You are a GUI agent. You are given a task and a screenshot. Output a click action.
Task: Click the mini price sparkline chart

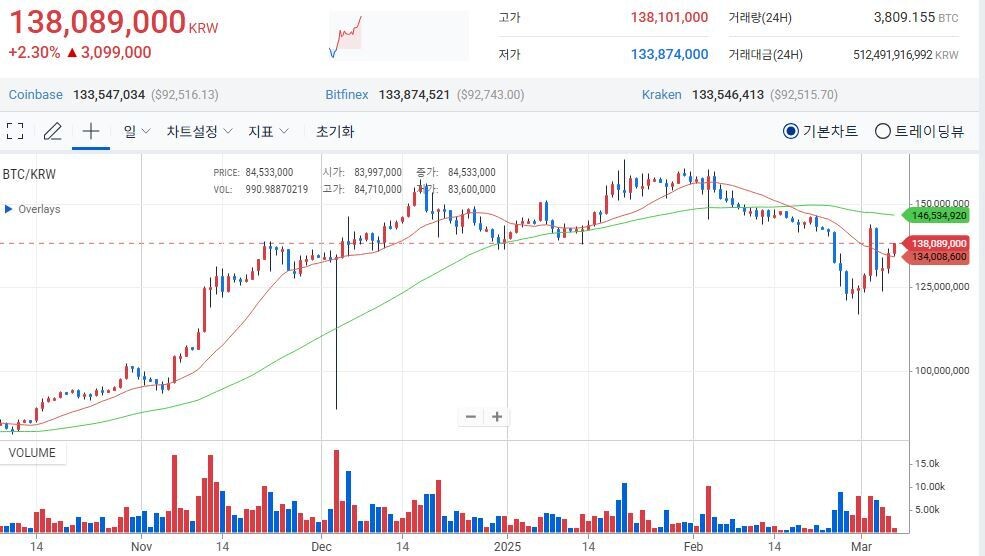(398, 36)
